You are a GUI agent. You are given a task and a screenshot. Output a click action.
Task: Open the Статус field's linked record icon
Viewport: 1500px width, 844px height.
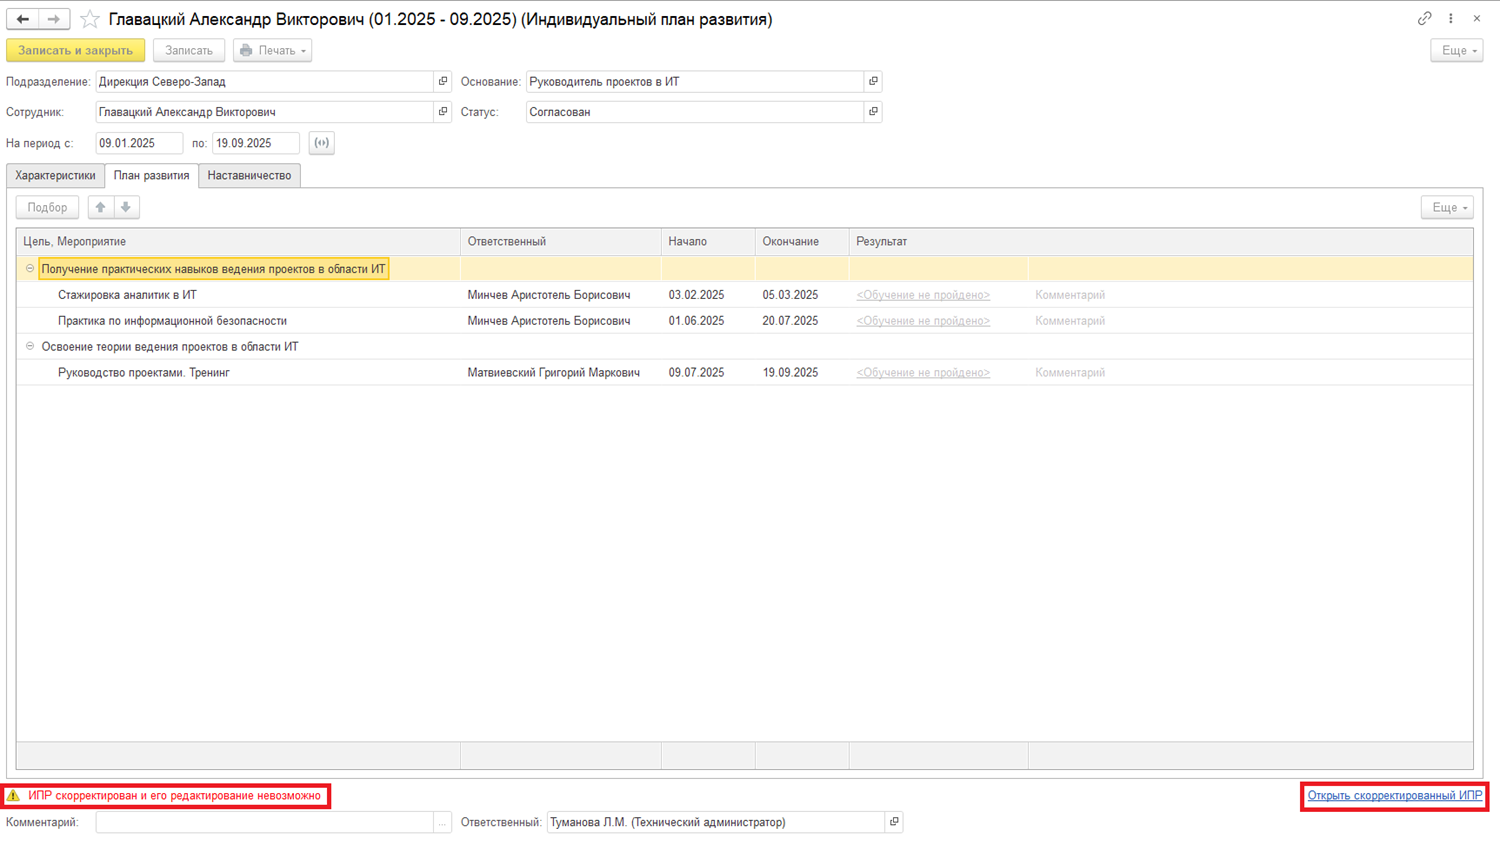point(873,112)
